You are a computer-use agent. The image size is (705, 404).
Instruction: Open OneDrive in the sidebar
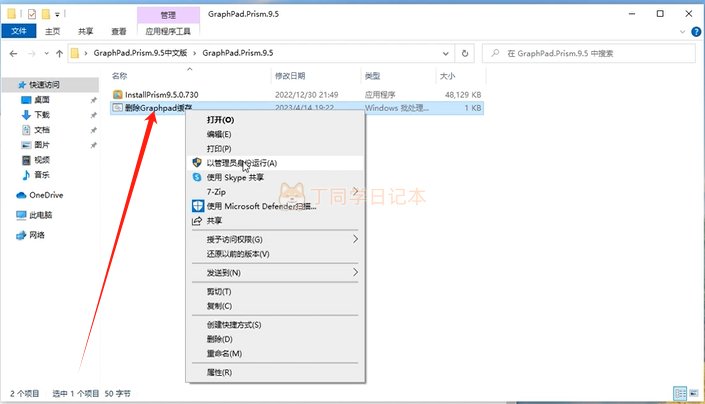tap(46, 195)
